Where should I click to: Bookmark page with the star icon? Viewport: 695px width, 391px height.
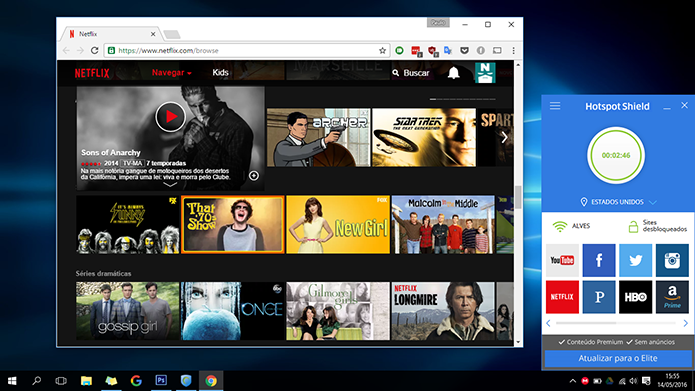point(382,51)
